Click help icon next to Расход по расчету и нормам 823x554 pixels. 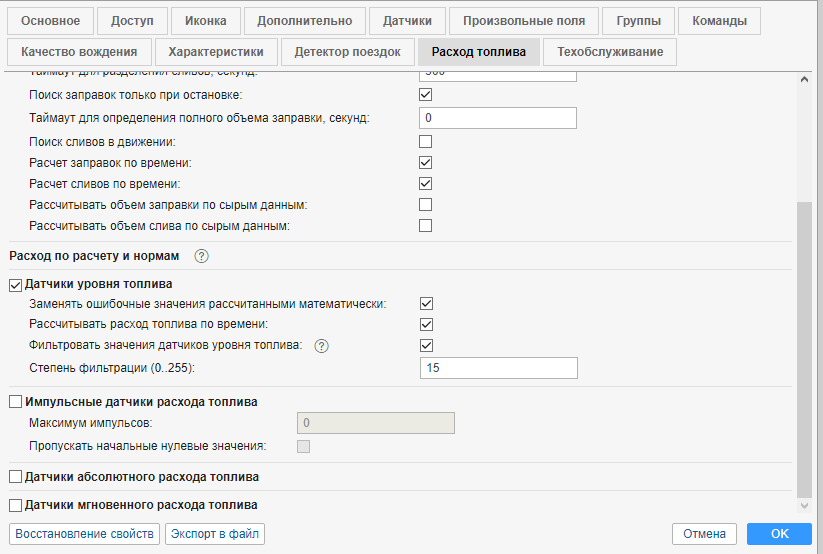[x=202, y=256]
